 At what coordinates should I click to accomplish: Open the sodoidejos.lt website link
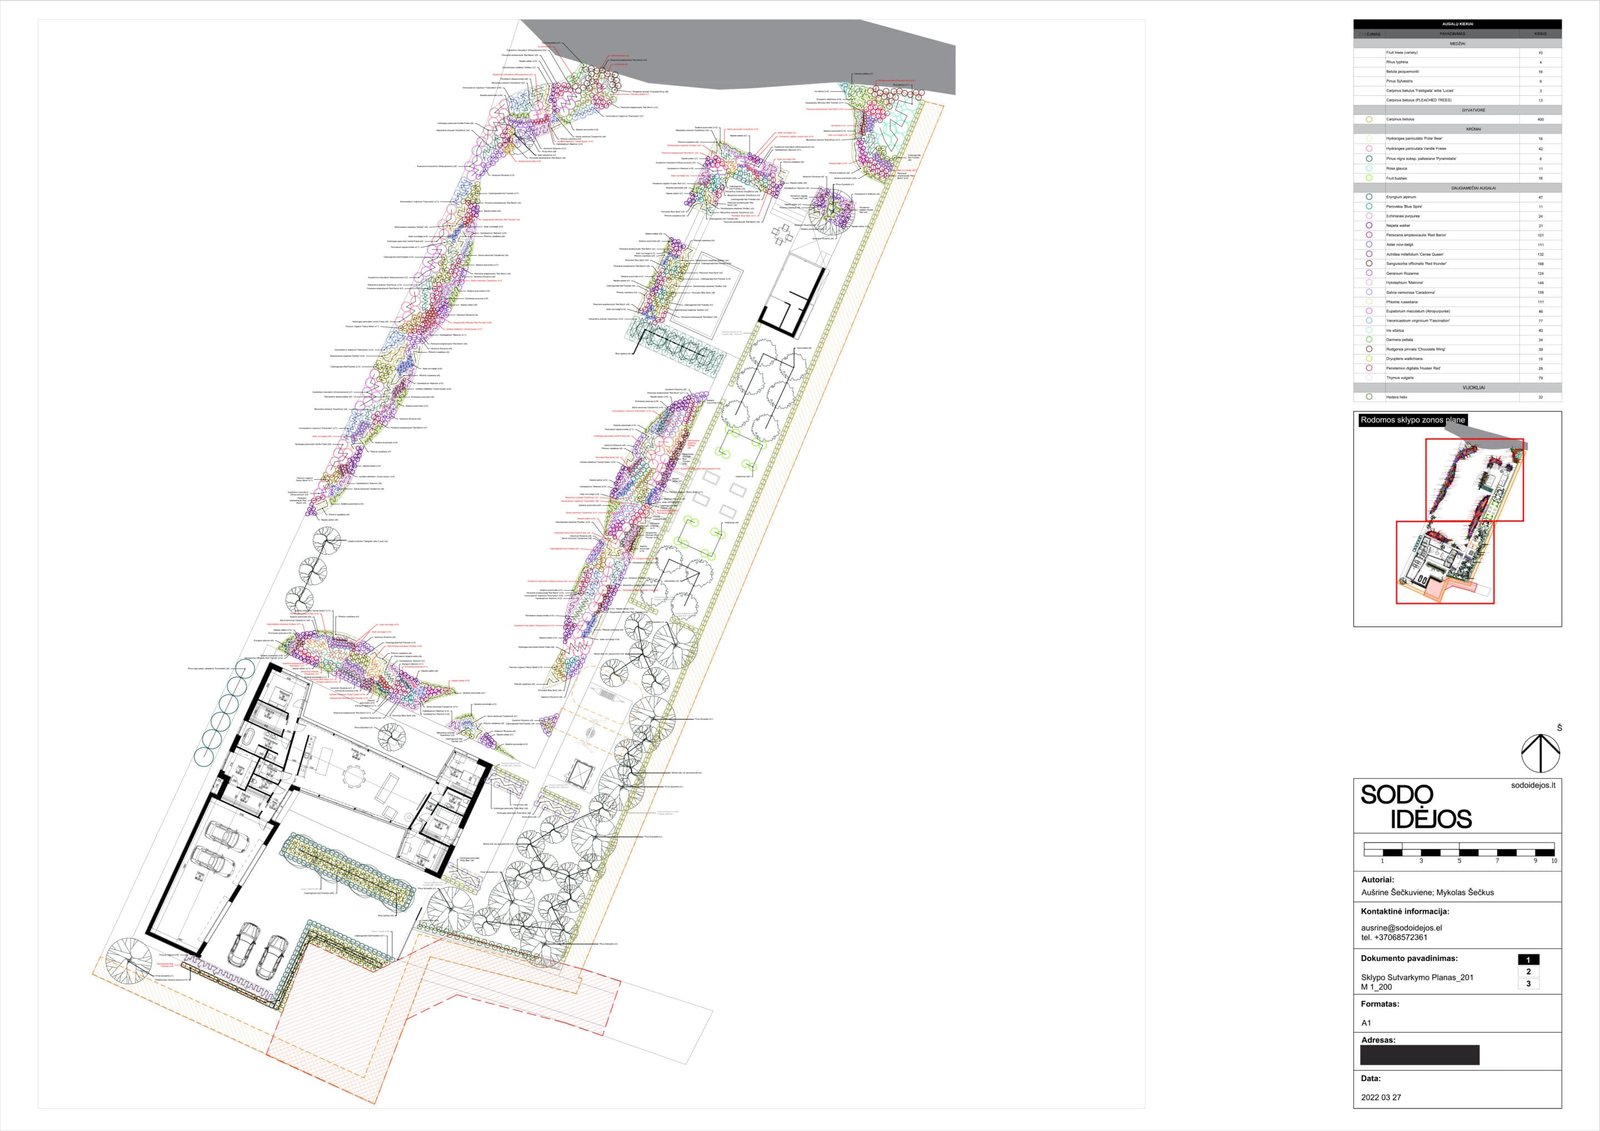(x=1533, y=786)
